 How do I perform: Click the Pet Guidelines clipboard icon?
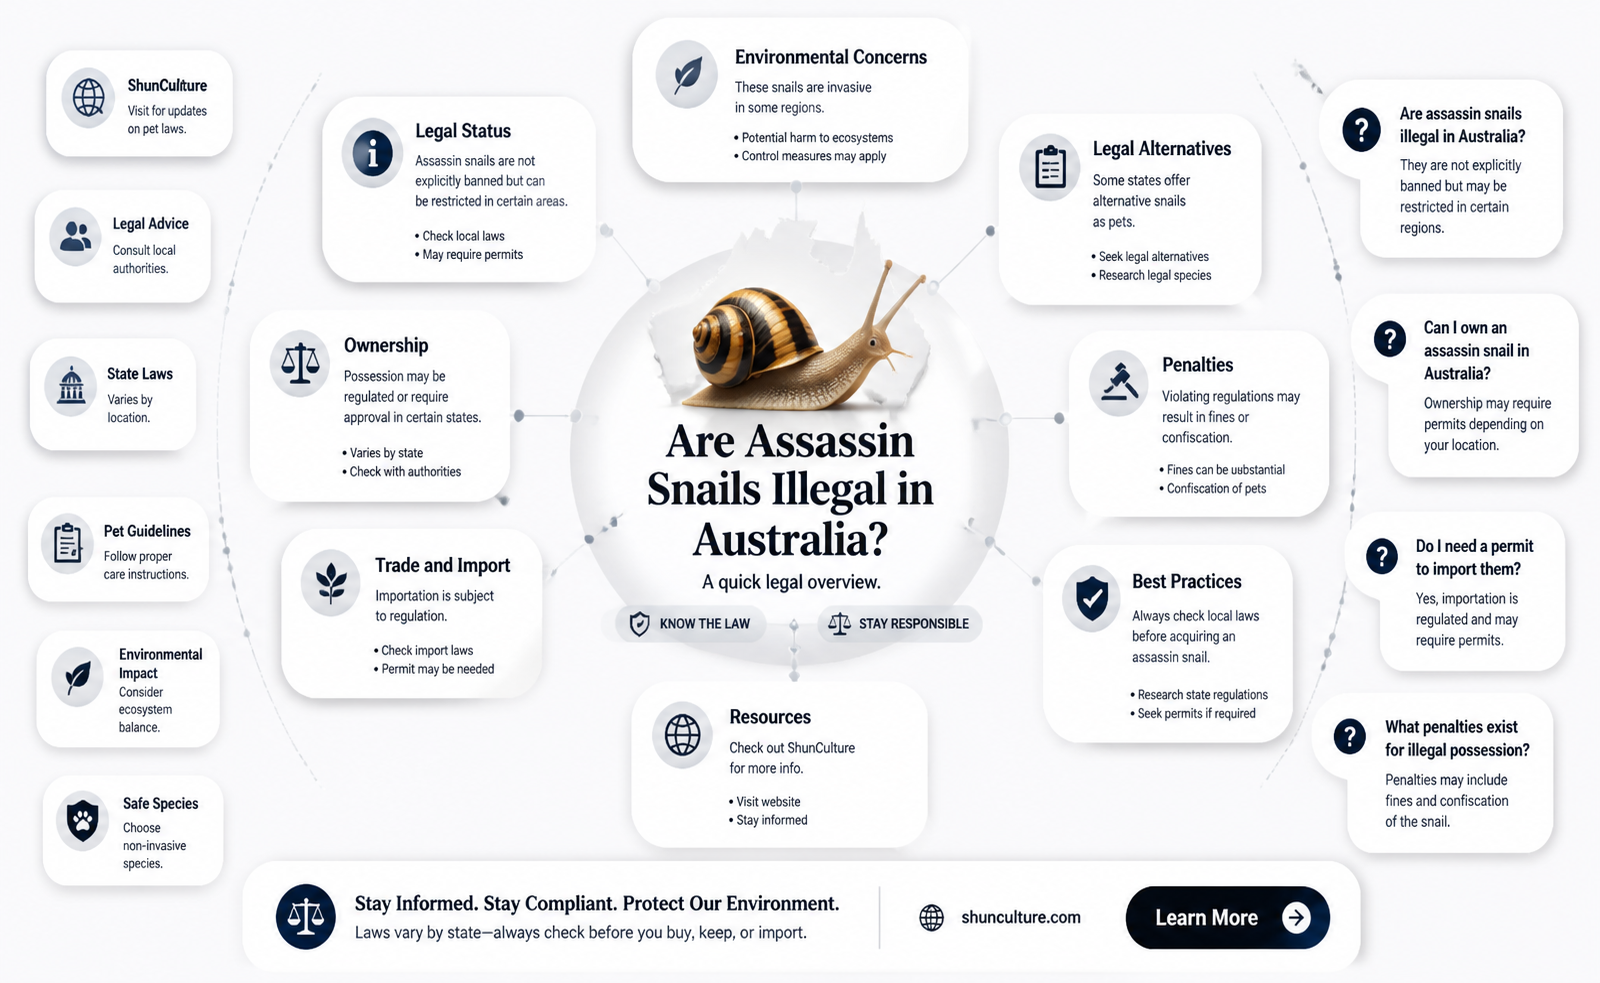(67, 543)
